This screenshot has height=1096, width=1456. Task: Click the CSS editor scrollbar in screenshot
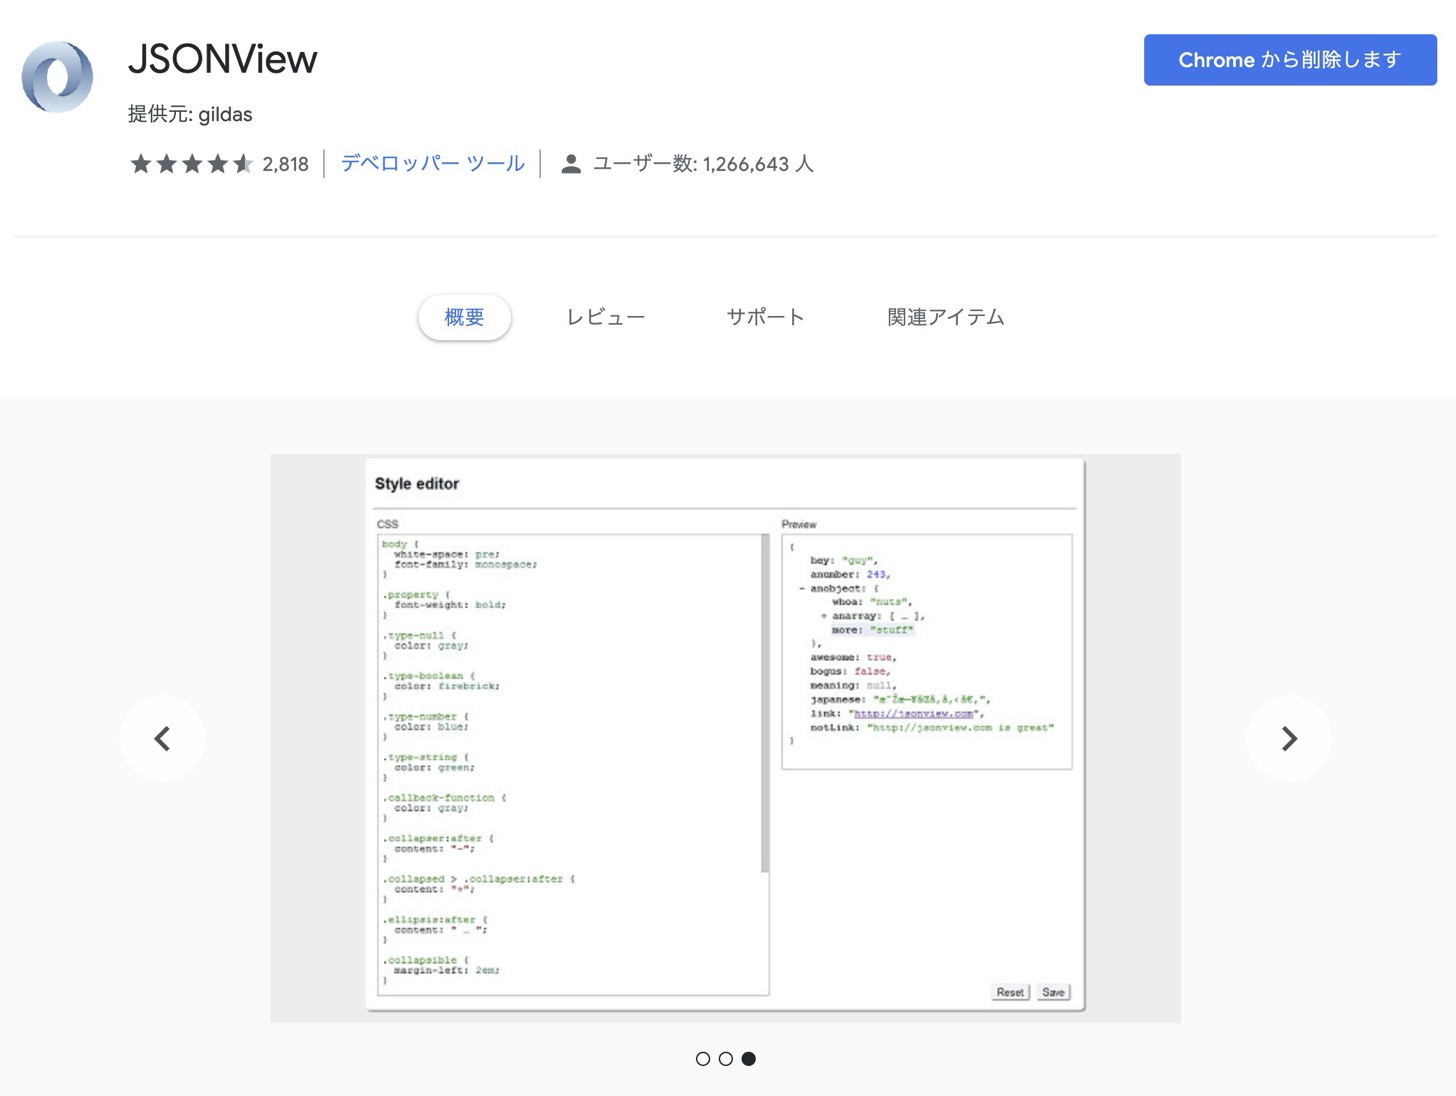tap(765, 704)
